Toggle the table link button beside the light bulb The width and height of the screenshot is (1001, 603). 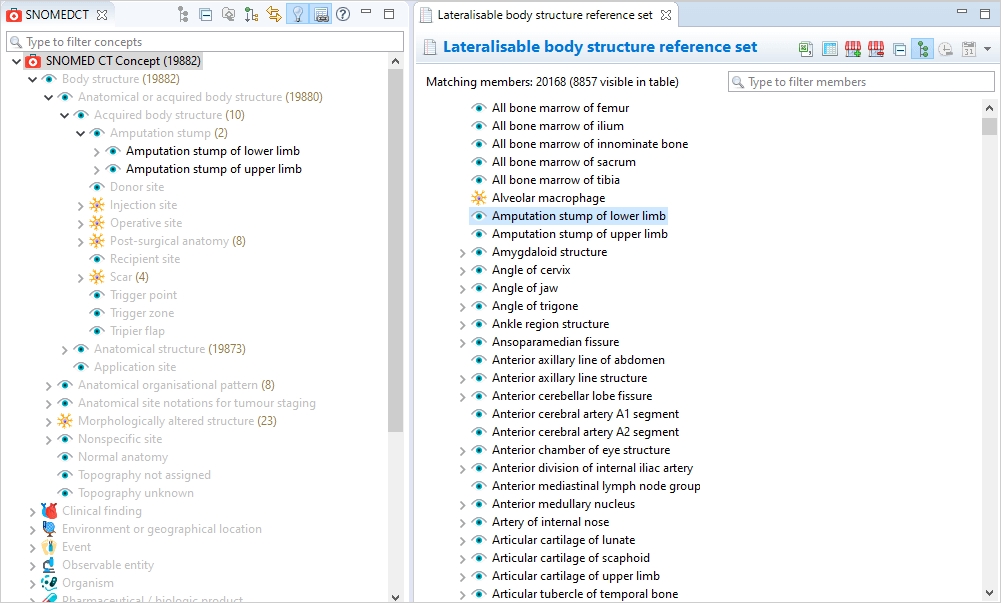[x=320, y=14]
